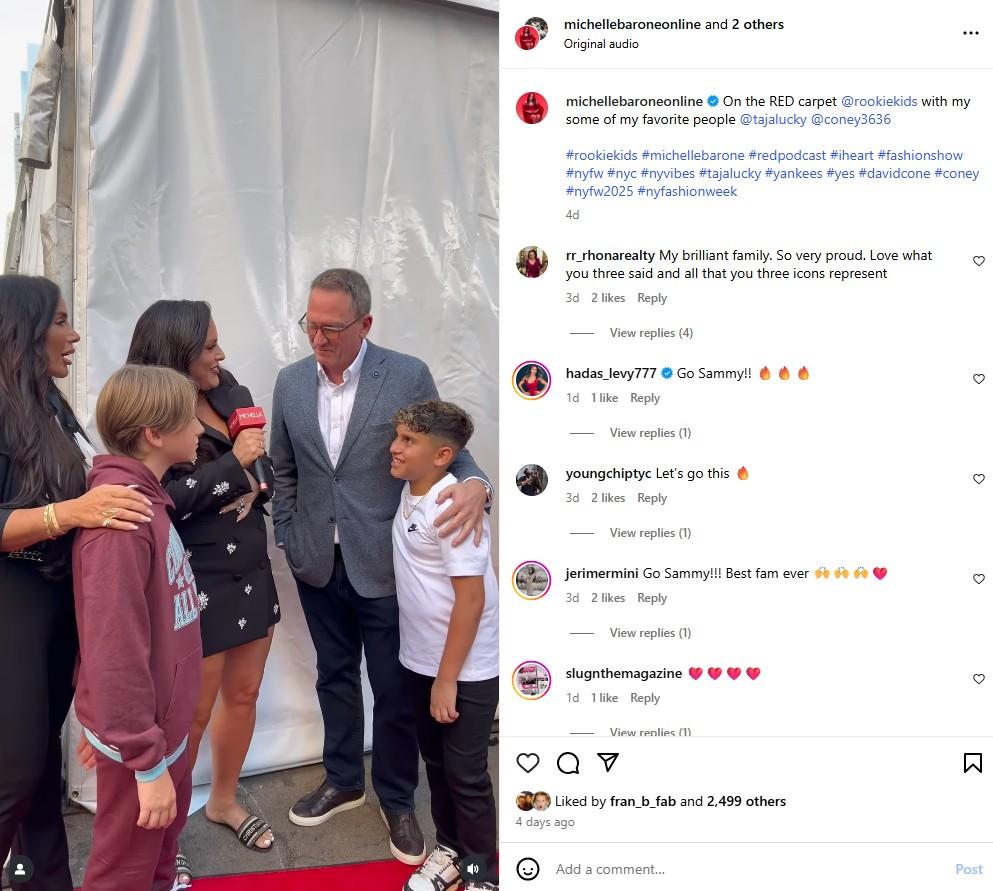The height and width of the screenshot is (891, 993).
Task: Open the three-dot more options menu
Action: [x=970, y=33]
